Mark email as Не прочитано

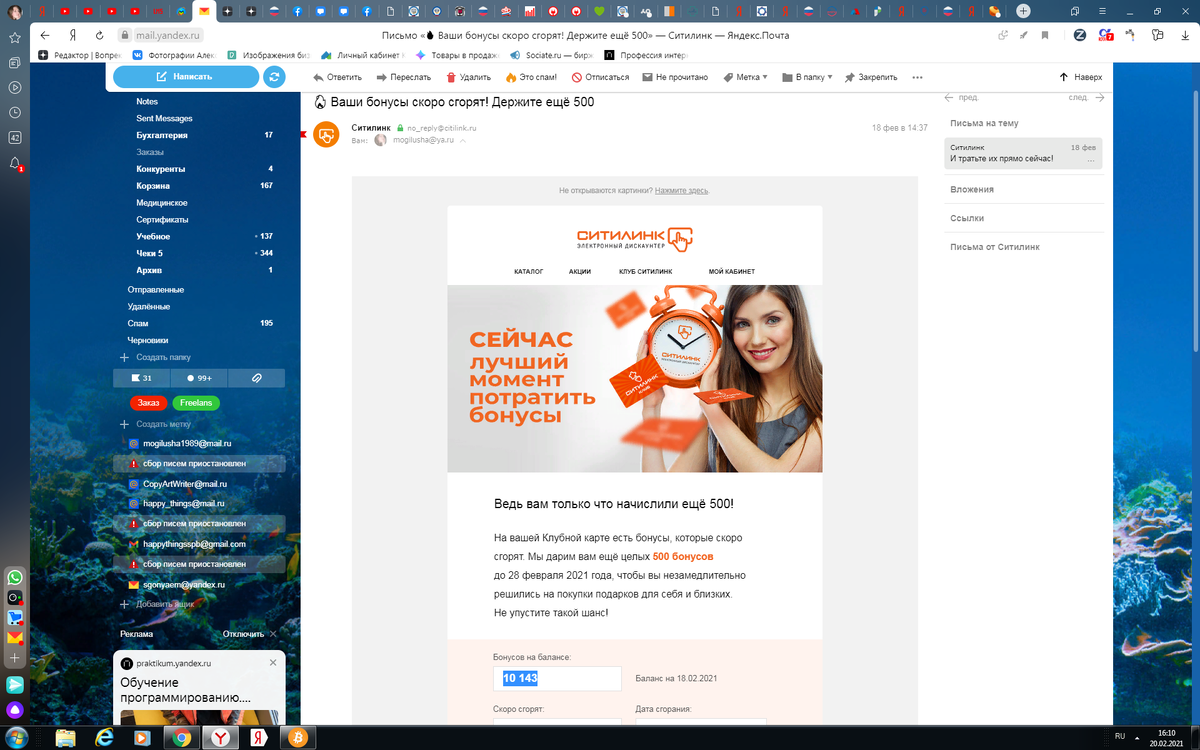pyautogui.click(x=675, y=77)
